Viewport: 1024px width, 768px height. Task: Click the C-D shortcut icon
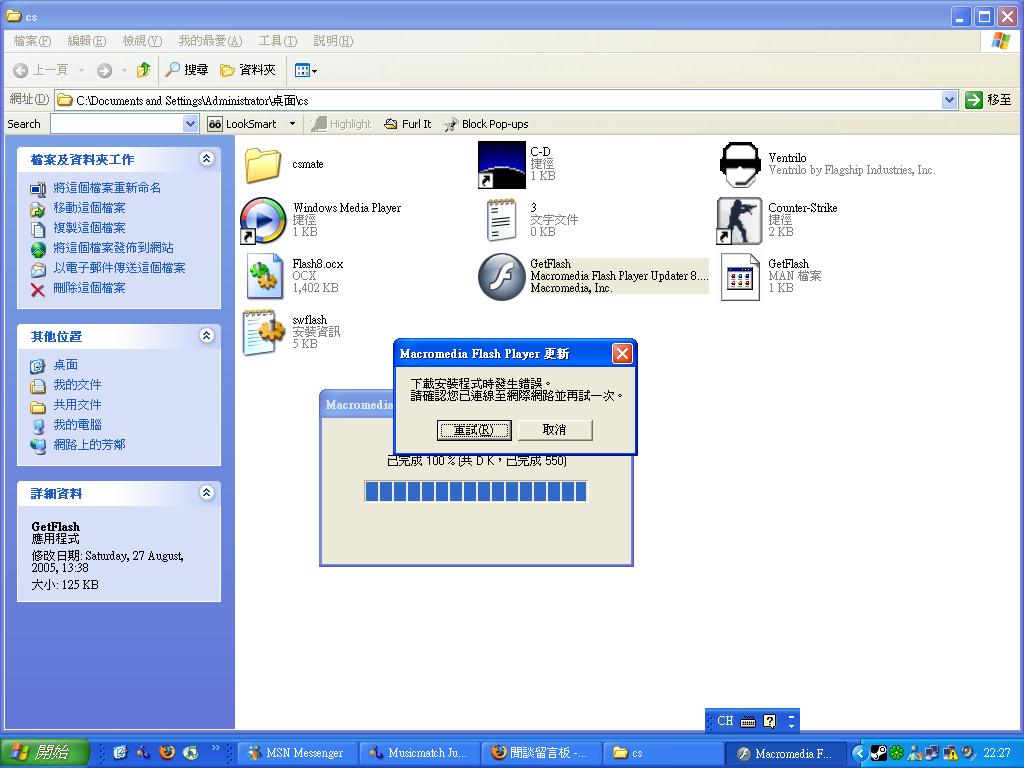click(x=501, y=165)
